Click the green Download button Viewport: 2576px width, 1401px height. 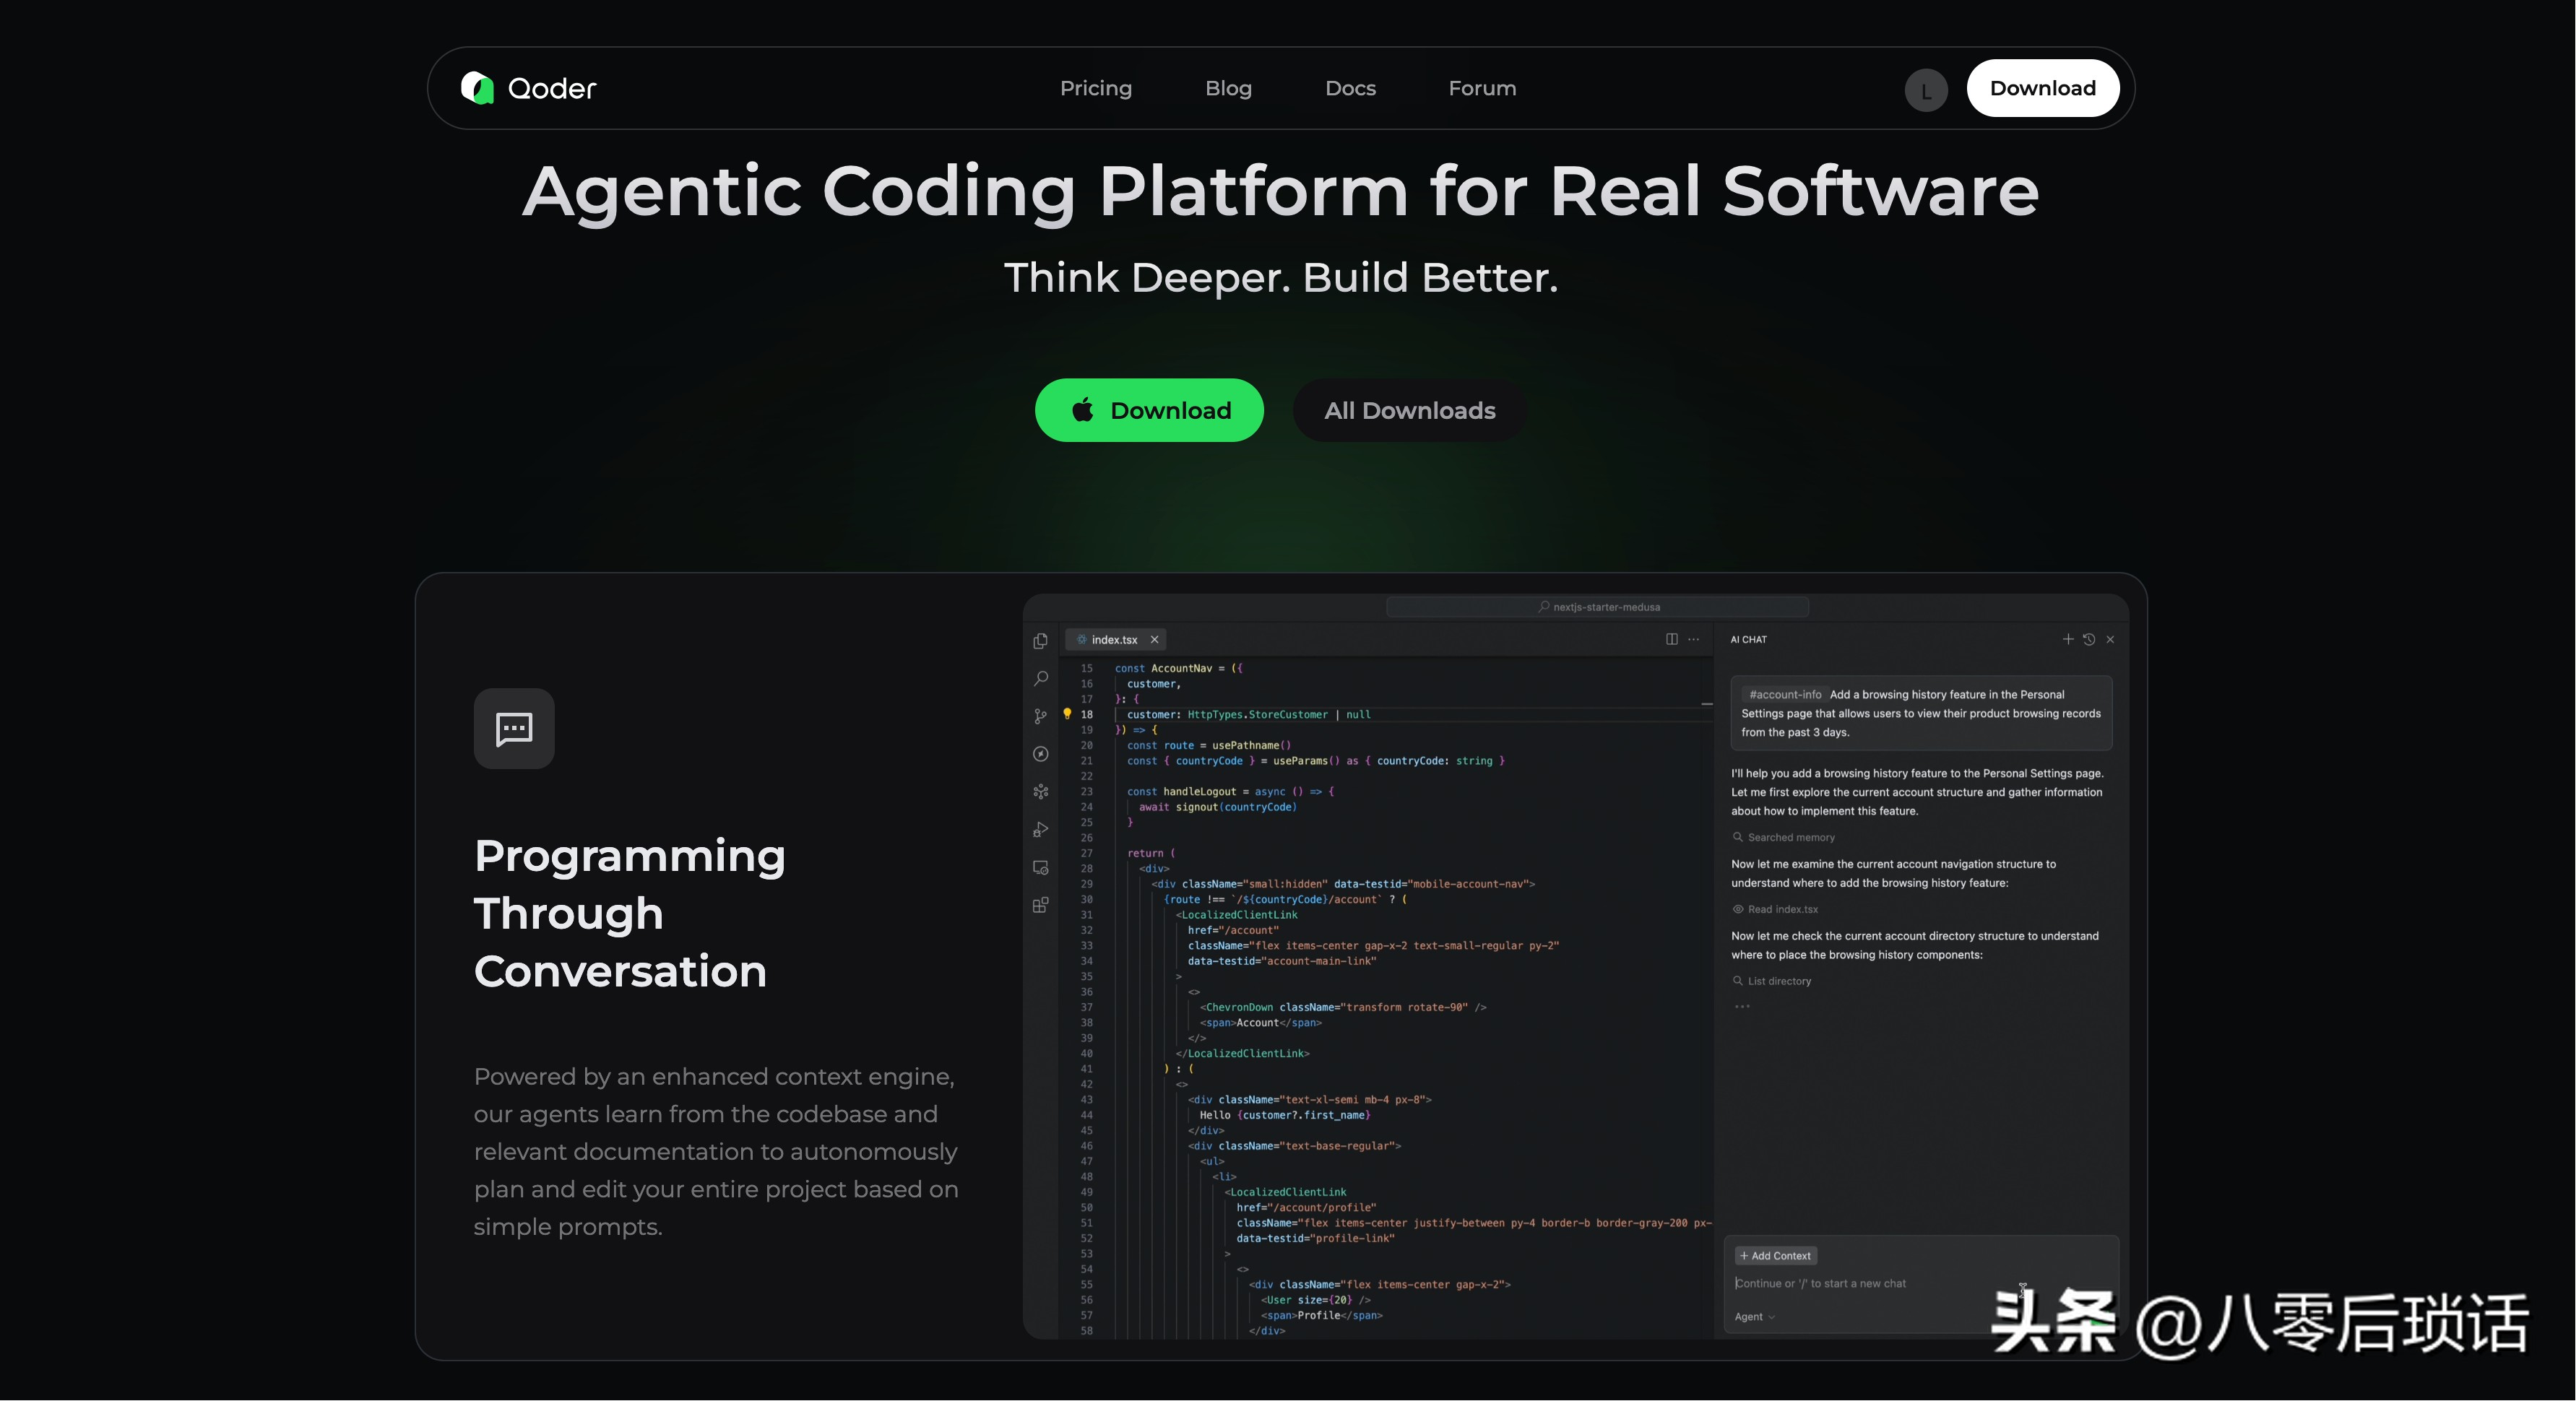[x=1149, y=410]
